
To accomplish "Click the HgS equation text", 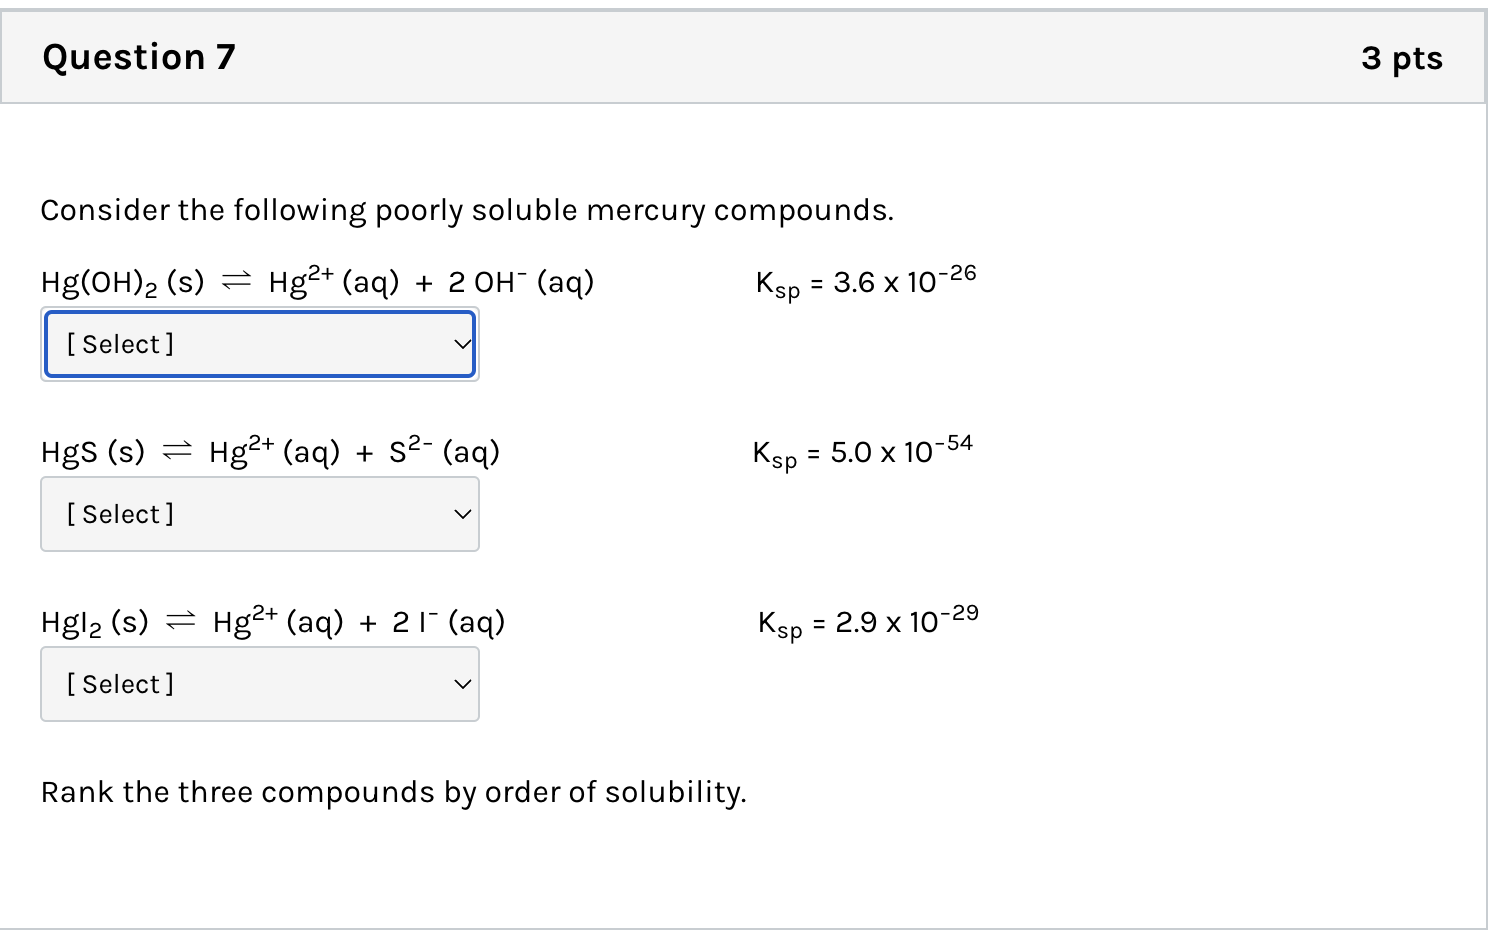I will pos(268,451).
